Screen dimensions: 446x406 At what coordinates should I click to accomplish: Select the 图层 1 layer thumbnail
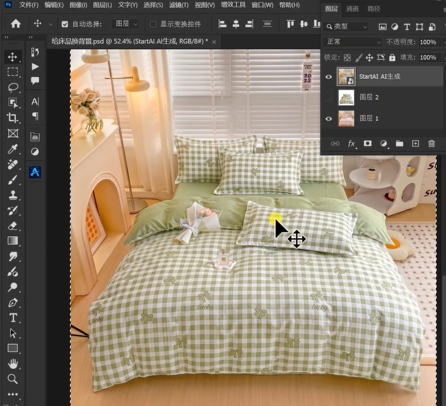click(x=346, y=118)
